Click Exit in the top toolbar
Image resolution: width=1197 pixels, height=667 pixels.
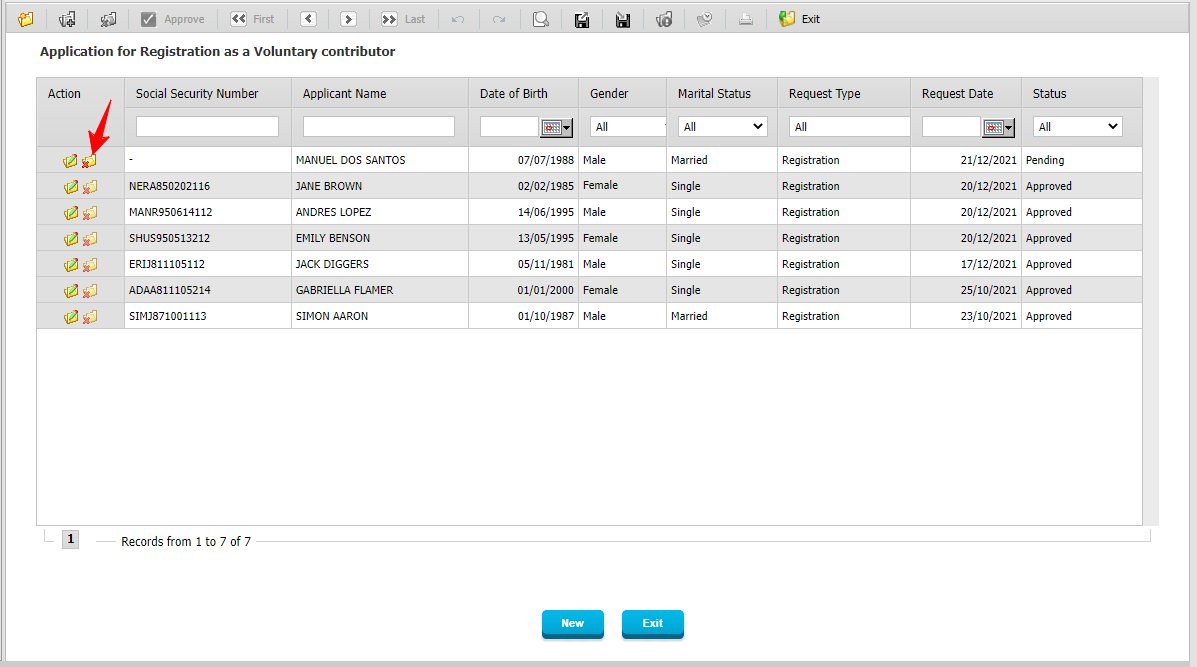pos(799,19)
